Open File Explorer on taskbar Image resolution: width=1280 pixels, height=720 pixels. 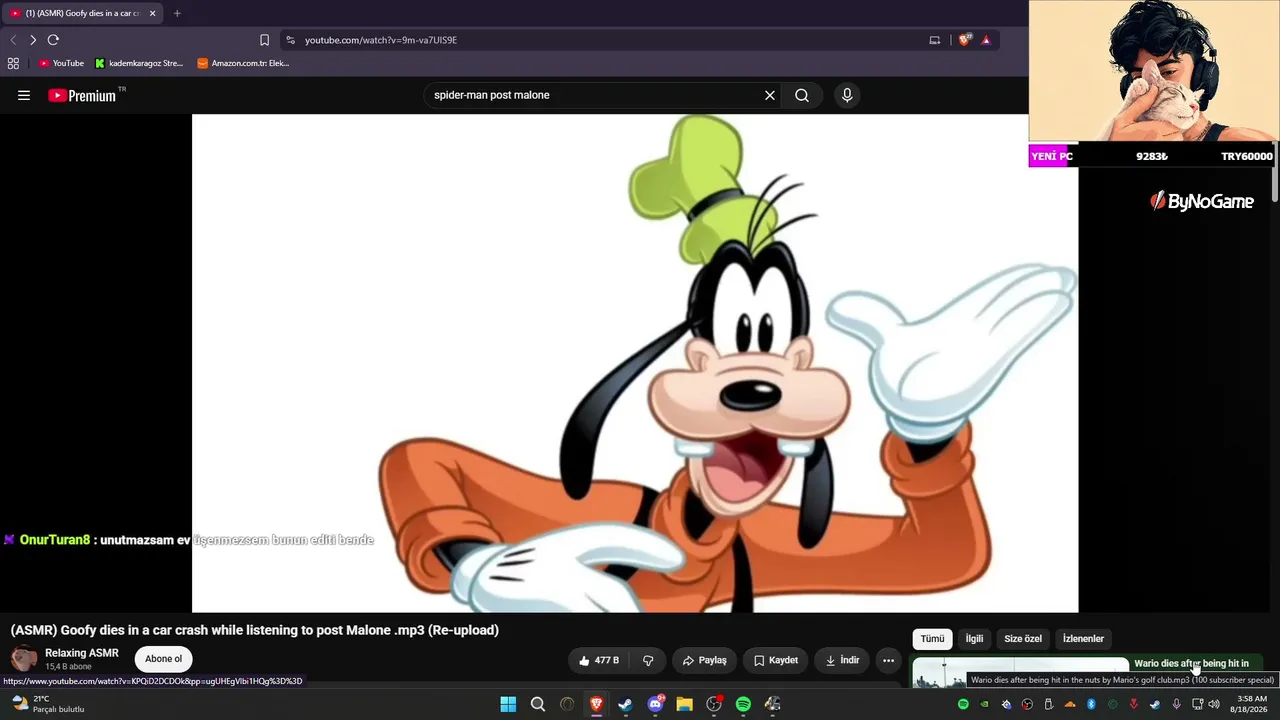point(684,704)
